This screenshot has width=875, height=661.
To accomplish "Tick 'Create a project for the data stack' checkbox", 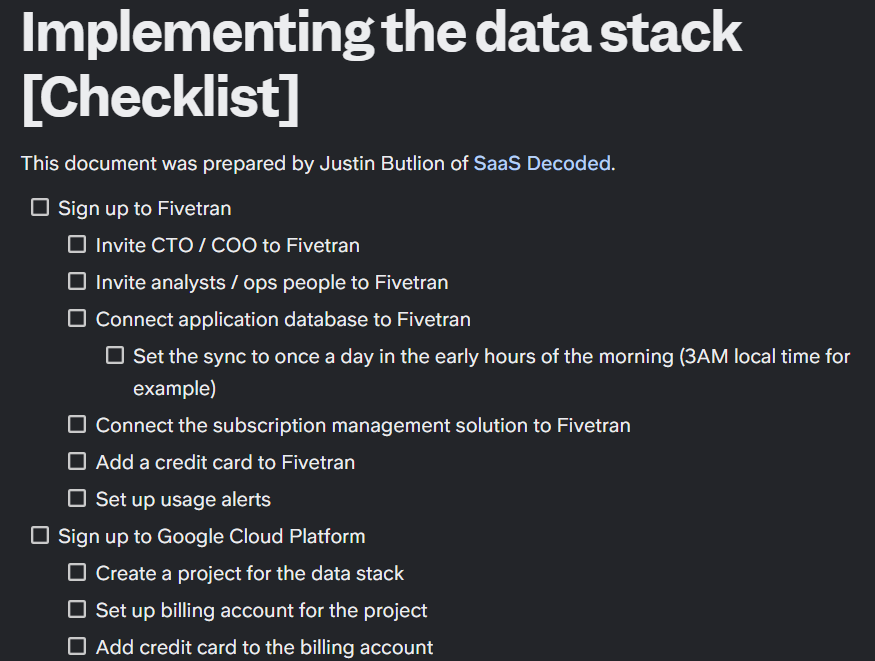I will coord(77,573).
